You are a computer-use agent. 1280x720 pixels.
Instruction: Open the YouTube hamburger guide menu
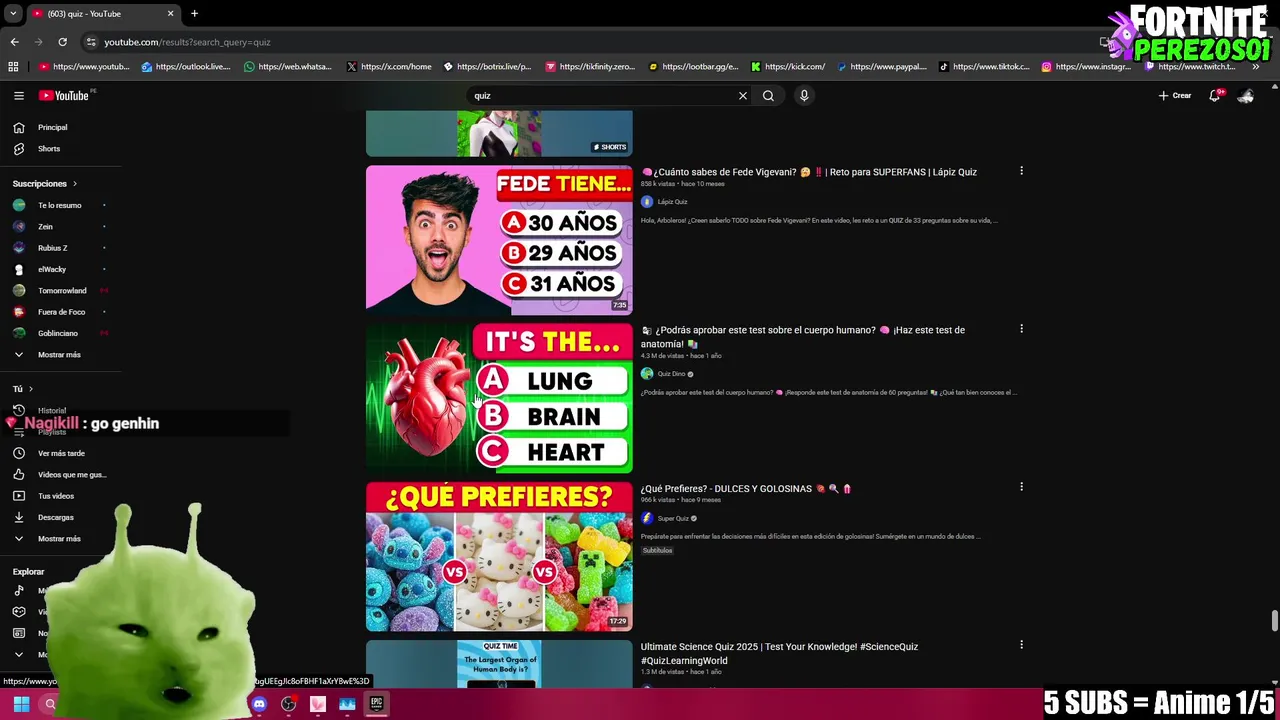[18, 96]
